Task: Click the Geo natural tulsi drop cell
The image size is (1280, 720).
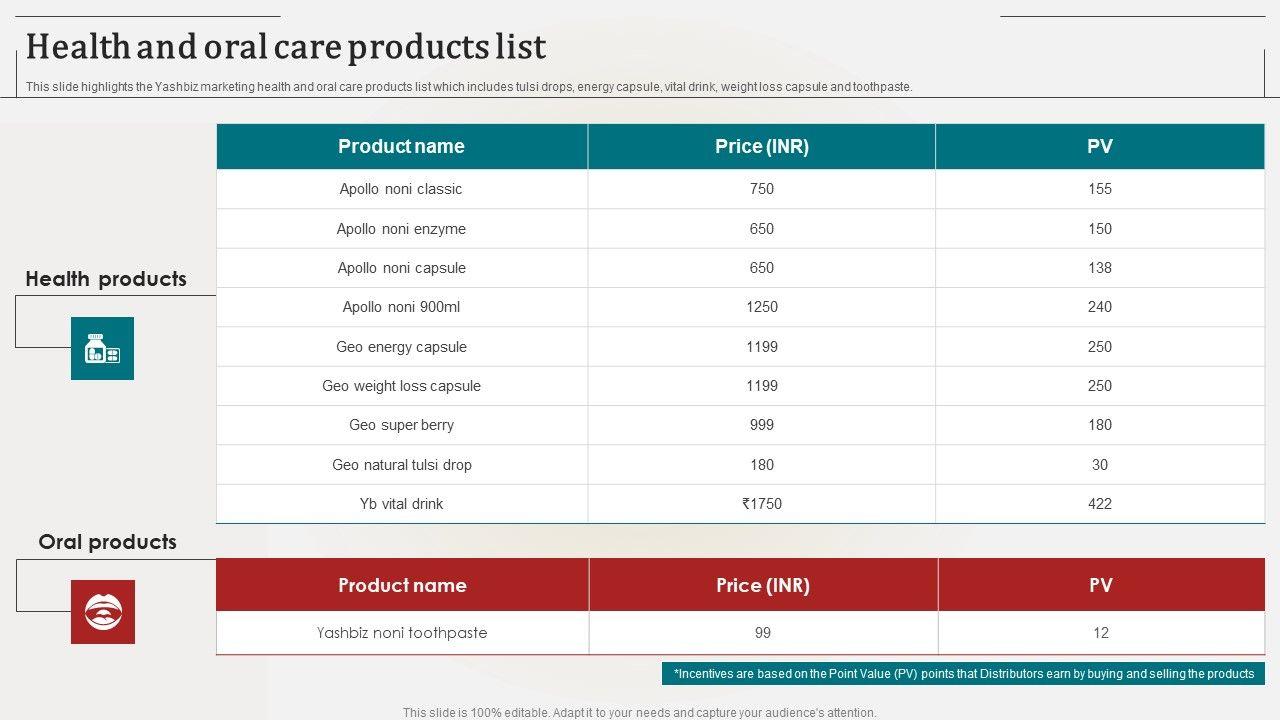Action: 401,465
